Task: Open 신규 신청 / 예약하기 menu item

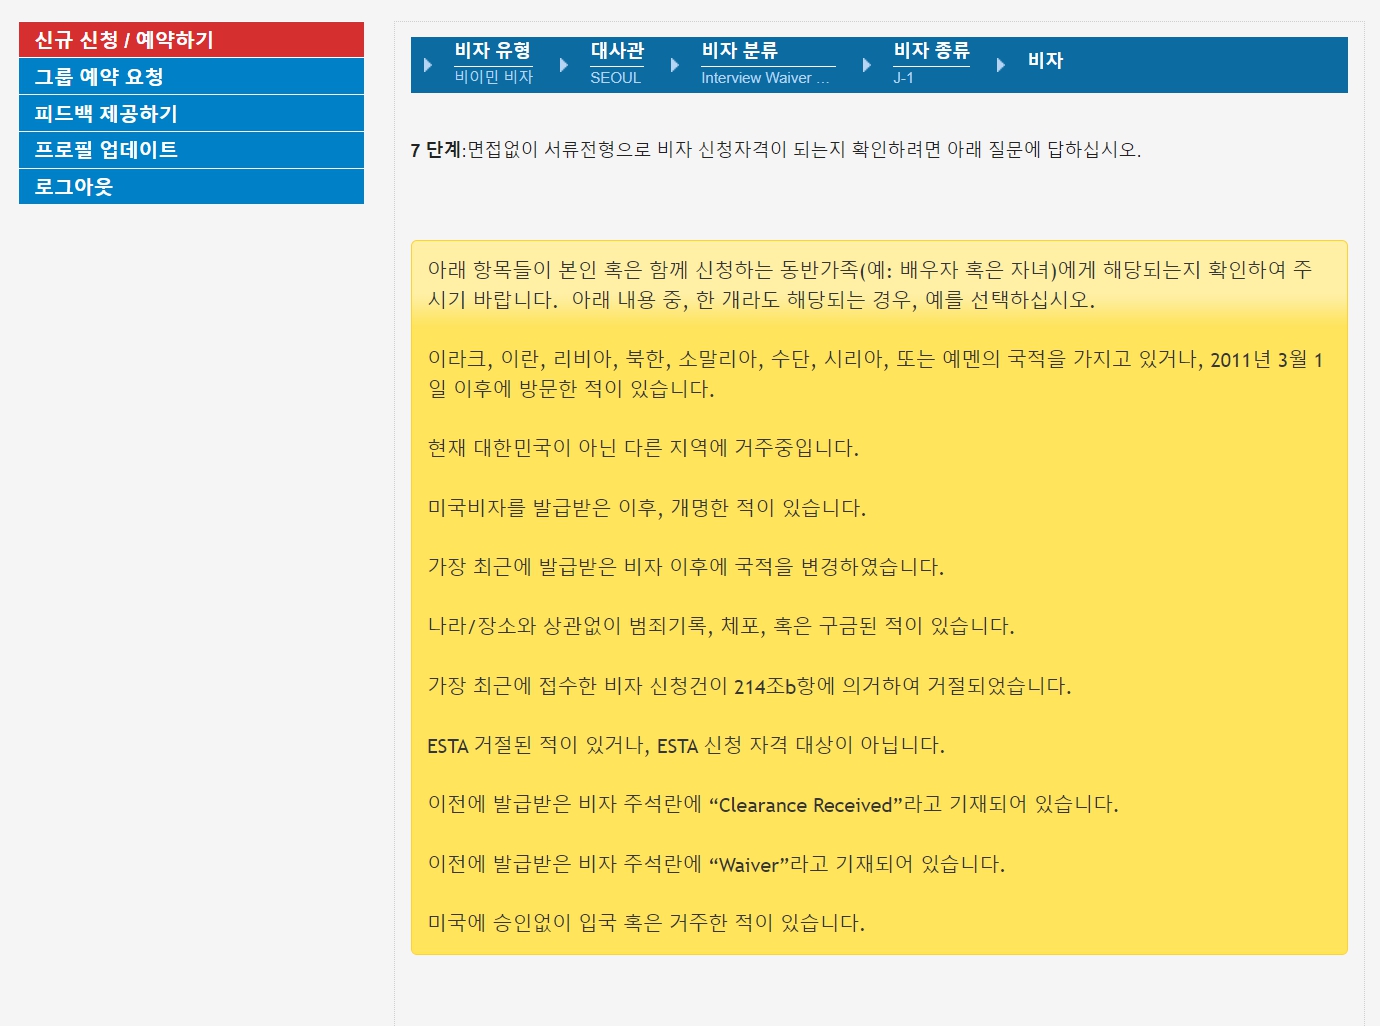Action: 191,40
